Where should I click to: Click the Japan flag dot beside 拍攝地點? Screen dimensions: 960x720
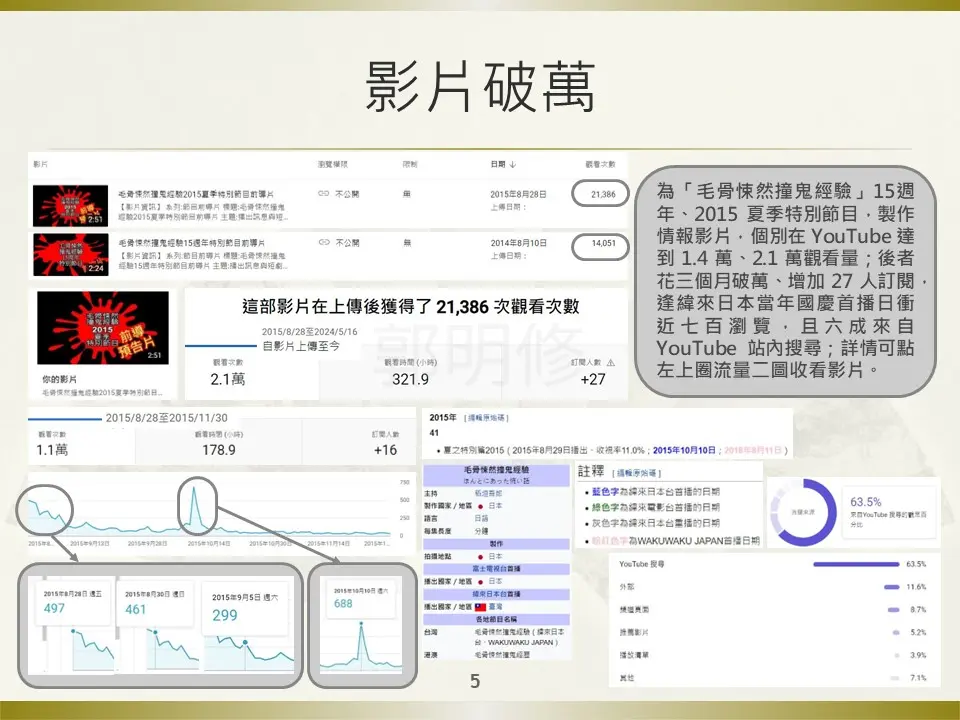(481, 557)
